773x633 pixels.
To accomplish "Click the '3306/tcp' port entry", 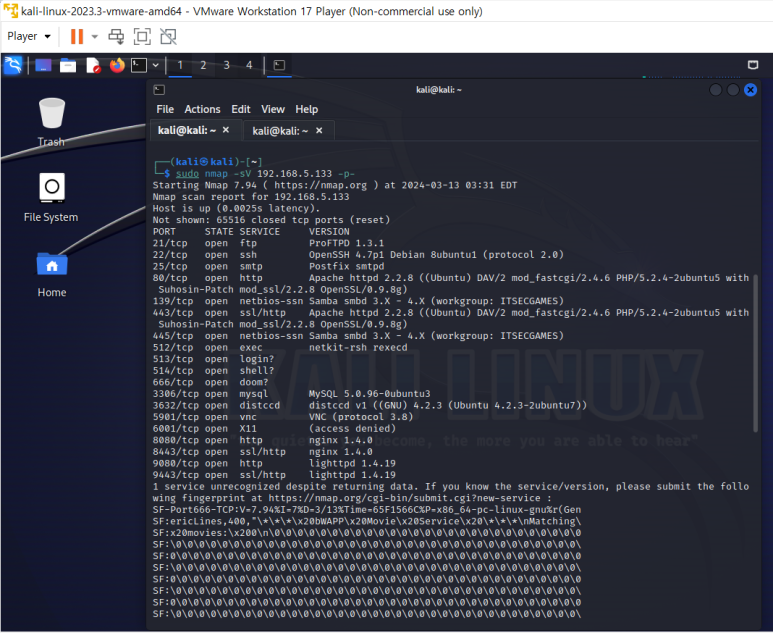I will point(176,394).
